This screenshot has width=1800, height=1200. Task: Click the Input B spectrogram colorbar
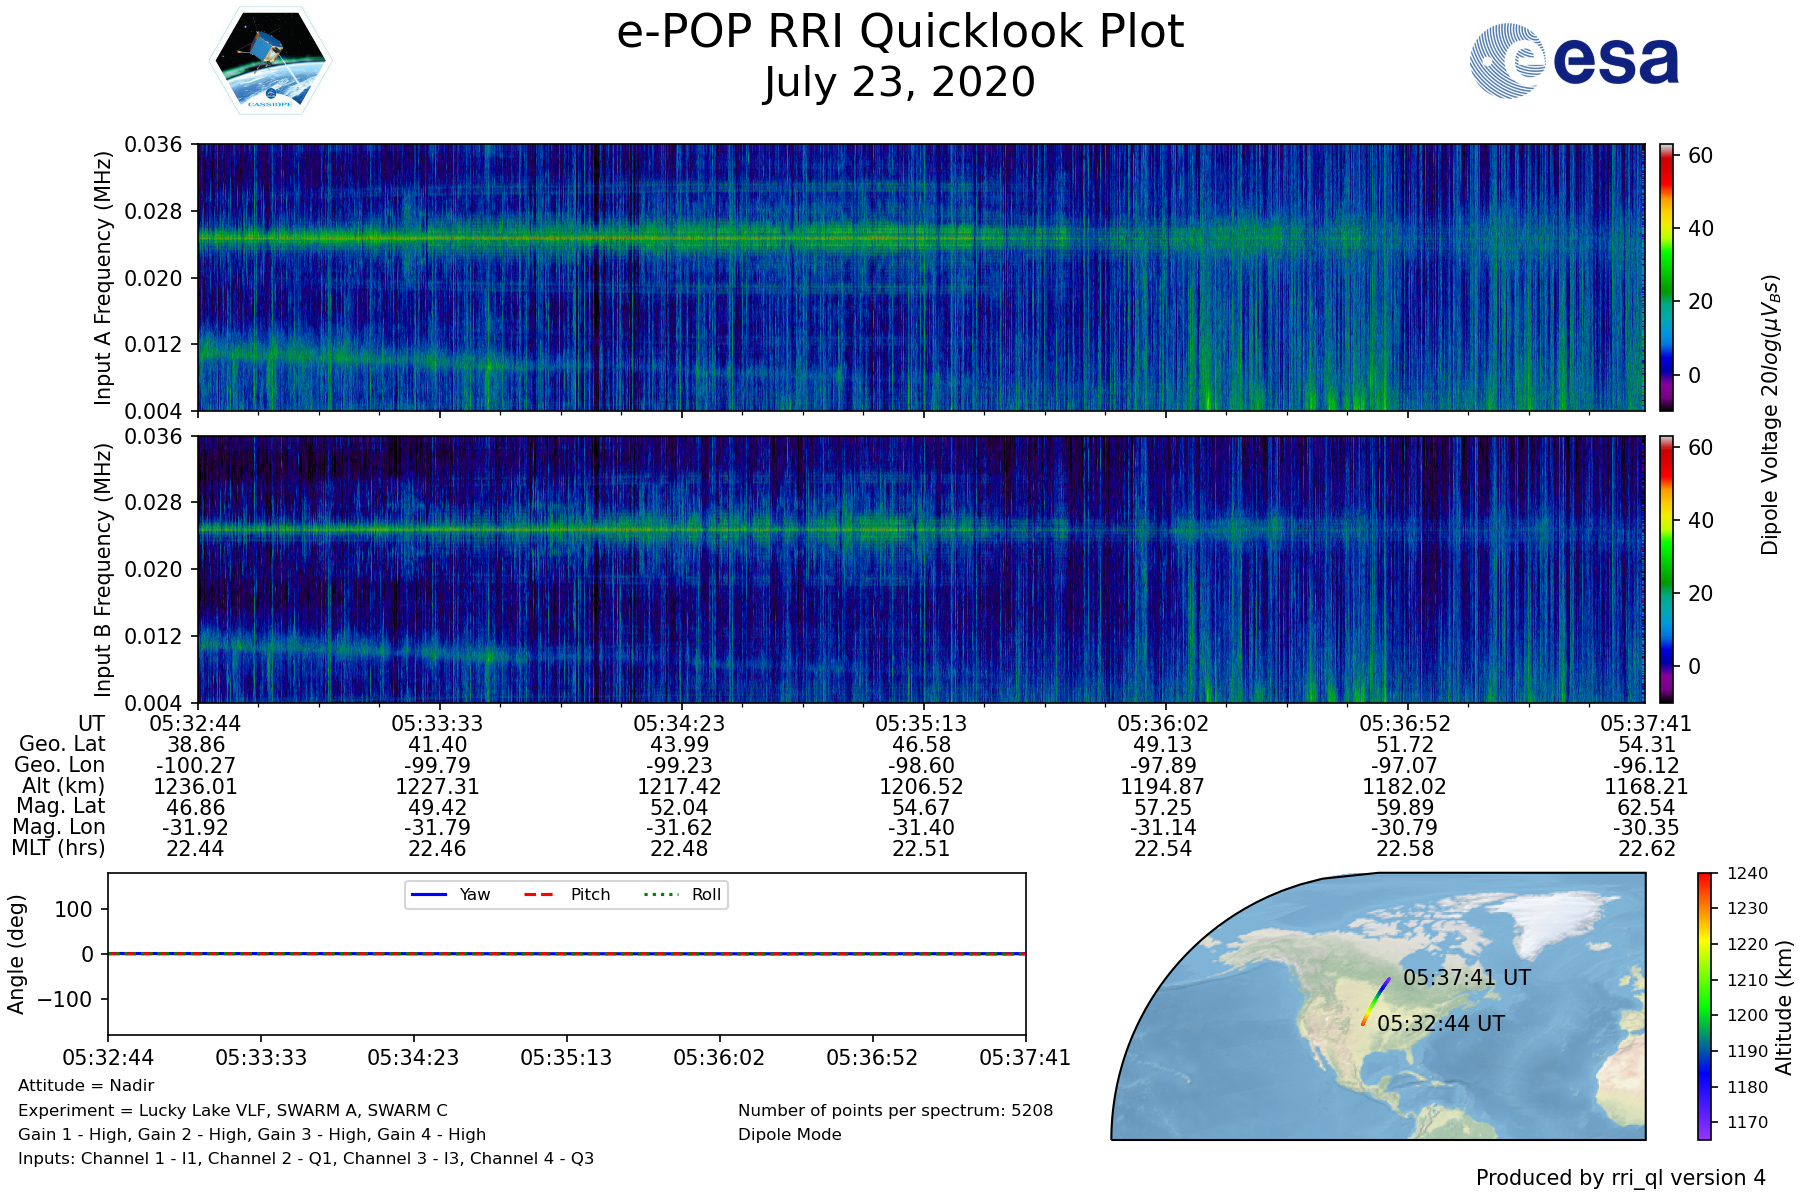click(x=1666, y=569)
